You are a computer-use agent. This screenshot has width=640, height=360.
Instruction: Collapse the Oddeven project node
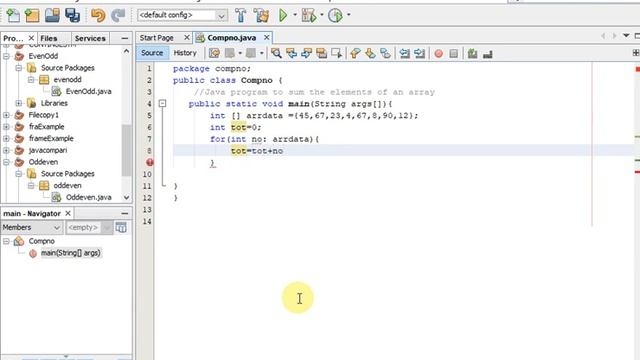[x=7, y=162]
